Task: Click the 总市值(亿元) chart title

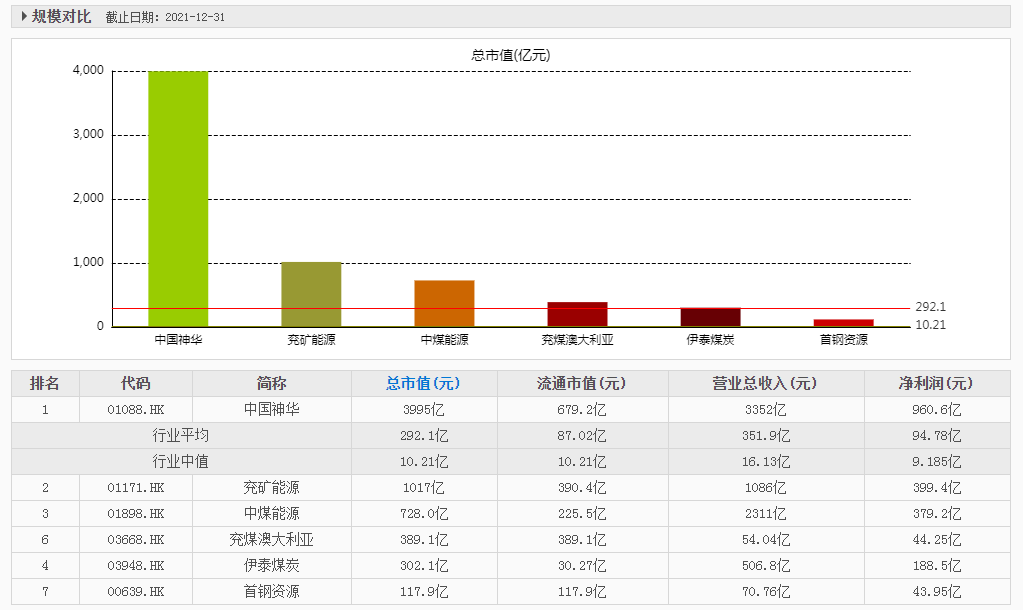Action: click(511, 55)
